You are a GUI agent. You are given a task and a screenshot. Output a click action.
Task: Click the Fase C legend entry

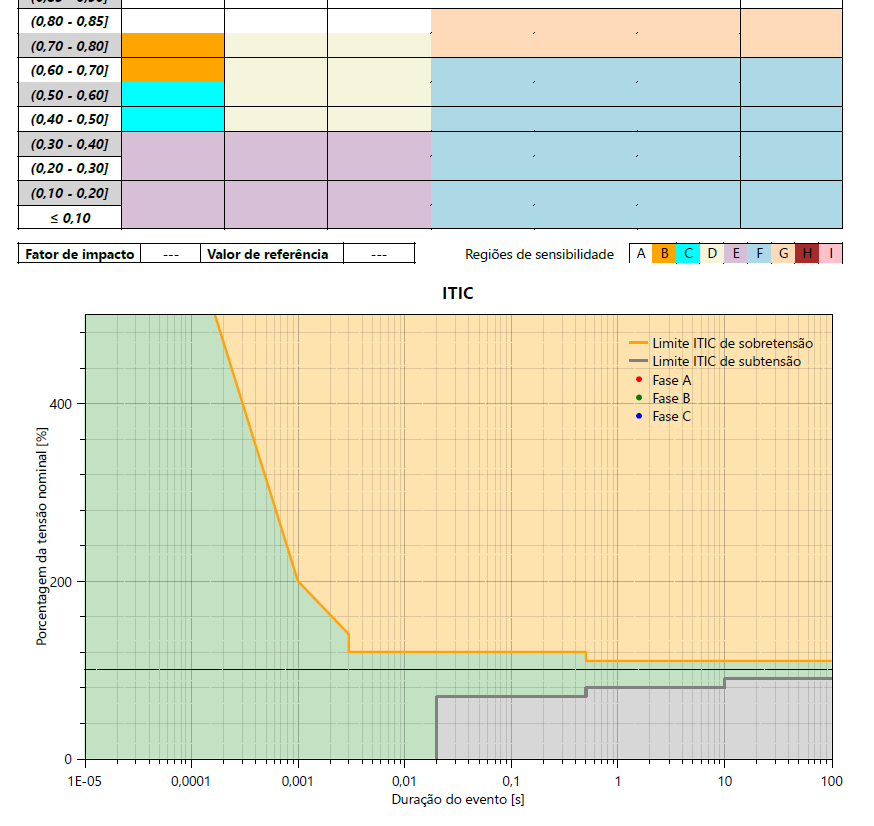click(x=664, y=416)
